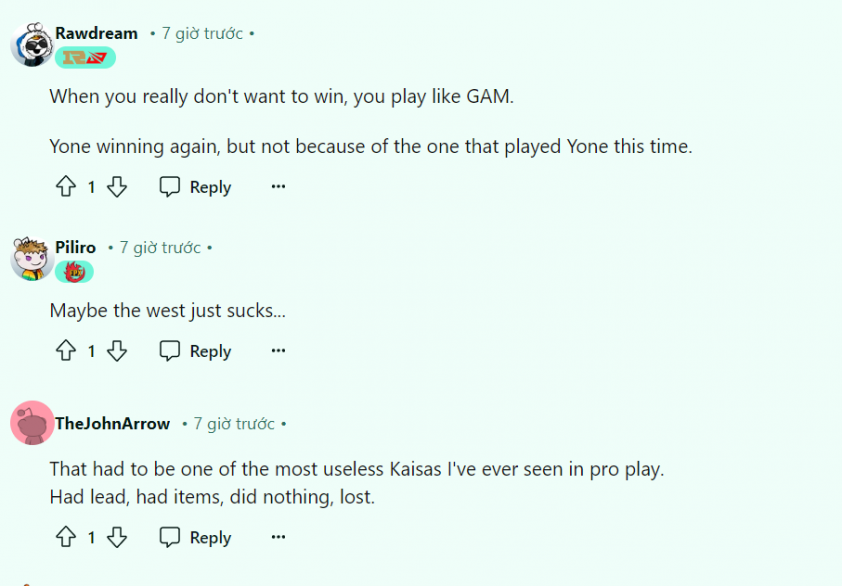
Task: Visit TheJohnArrow's profile via username
Action: 112,423
